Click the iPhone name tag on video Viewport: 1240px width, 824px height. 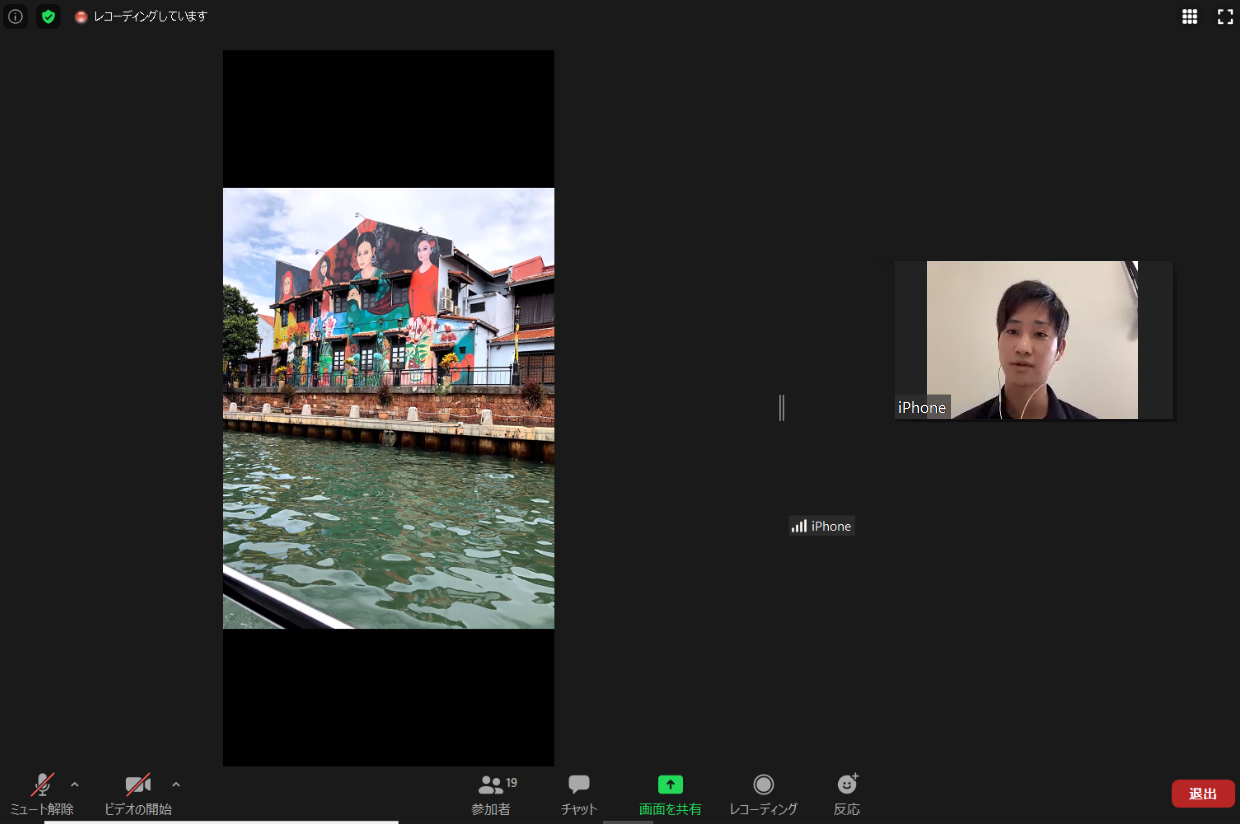click(922, 407)
